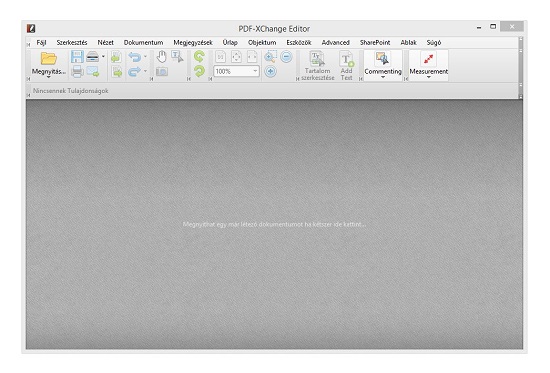Image resolution: width=550 pixels, height=373 pixels.
Task: Click the Undo blue arrow icon
Action: [134, 56]
